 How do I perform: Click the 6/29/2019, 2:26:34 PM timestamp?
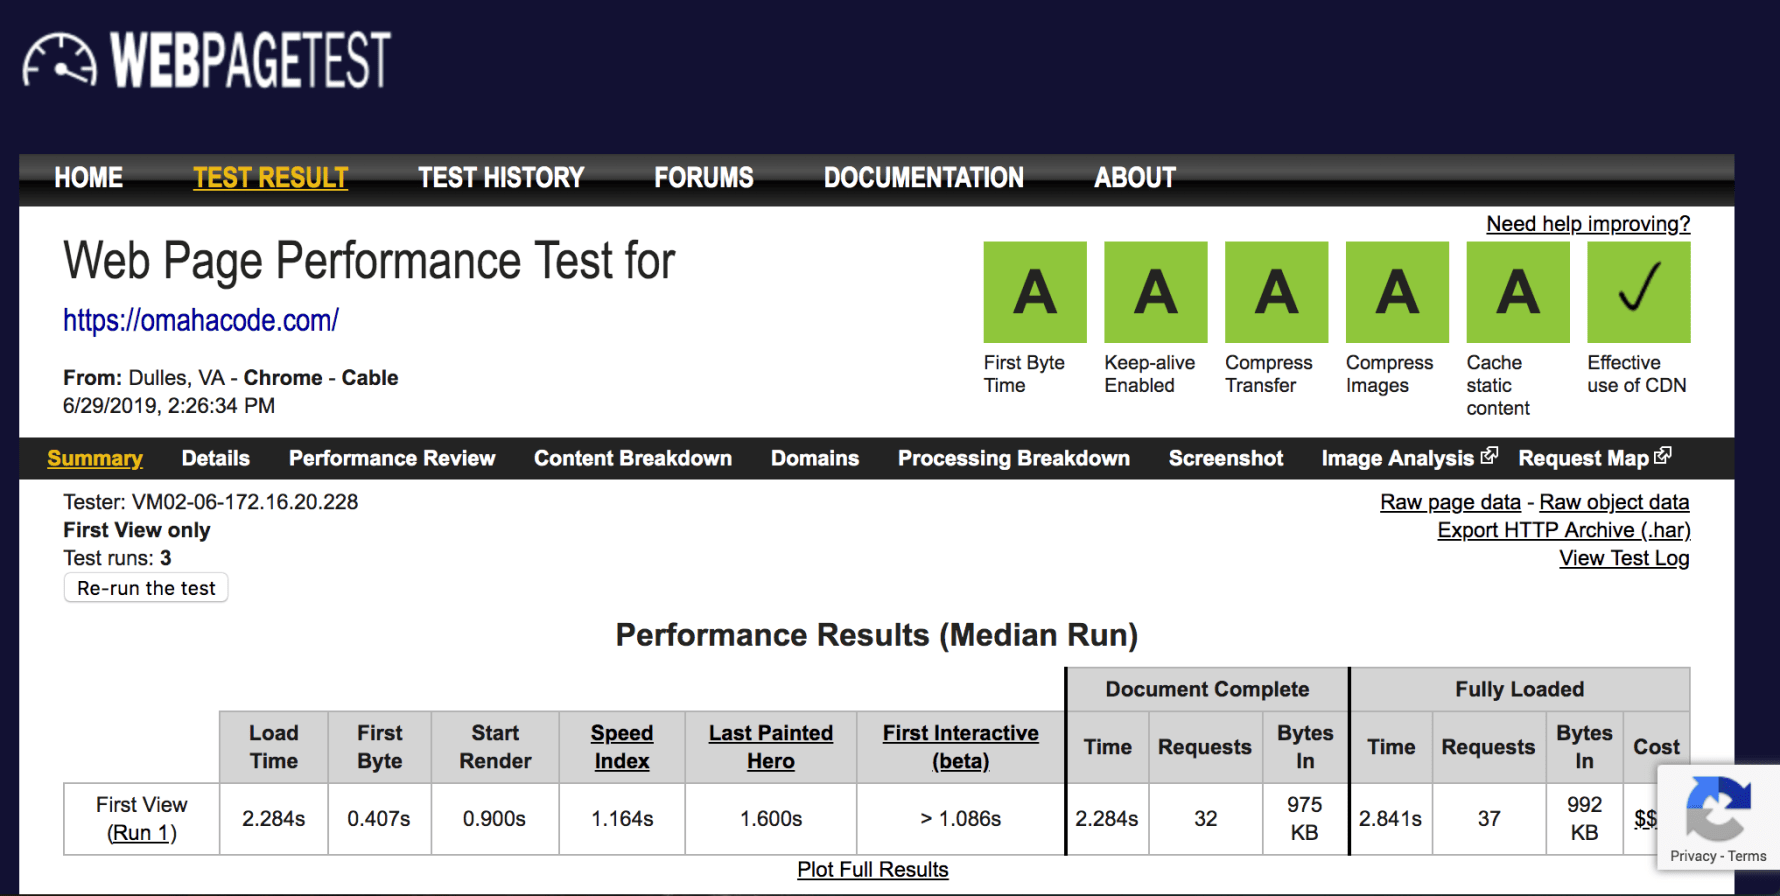coord(169,406)
